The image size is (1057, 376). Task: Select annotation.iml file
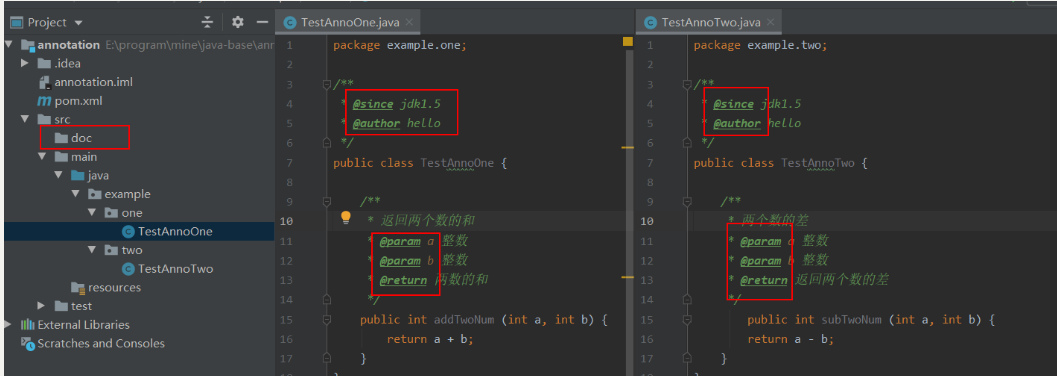[93, 82]
